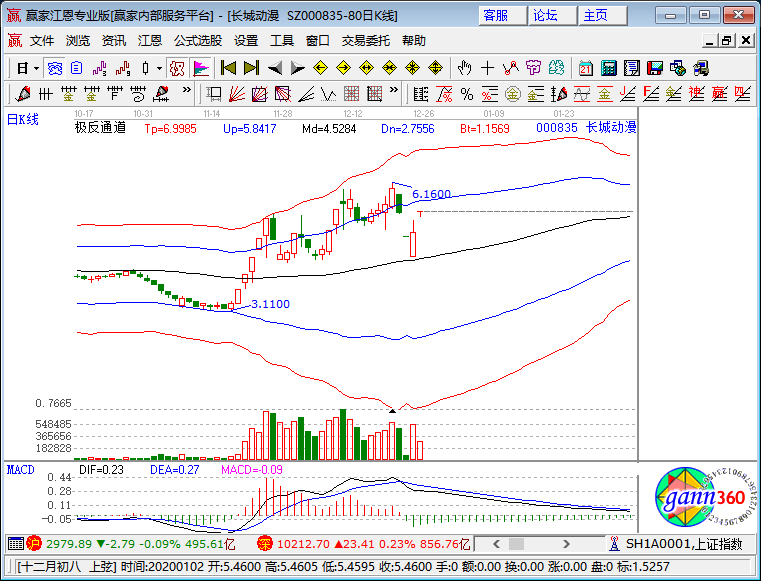Image resolution: width=761 pixels, height=581 pixels.
Task: Click the MACD indicator label
Action: pos(20,470)
